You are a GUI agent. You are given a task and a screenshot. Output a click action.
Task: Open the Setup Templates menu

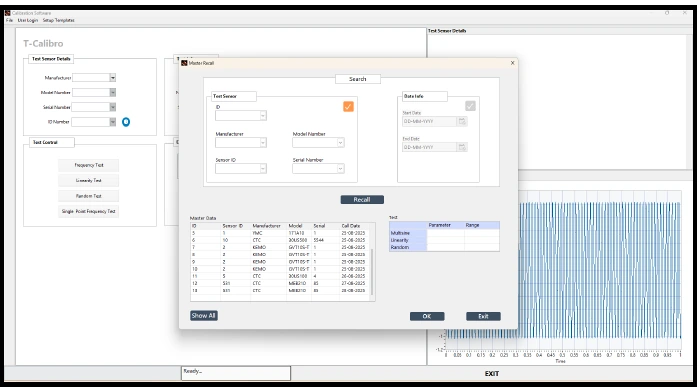(x=58, y=21)
